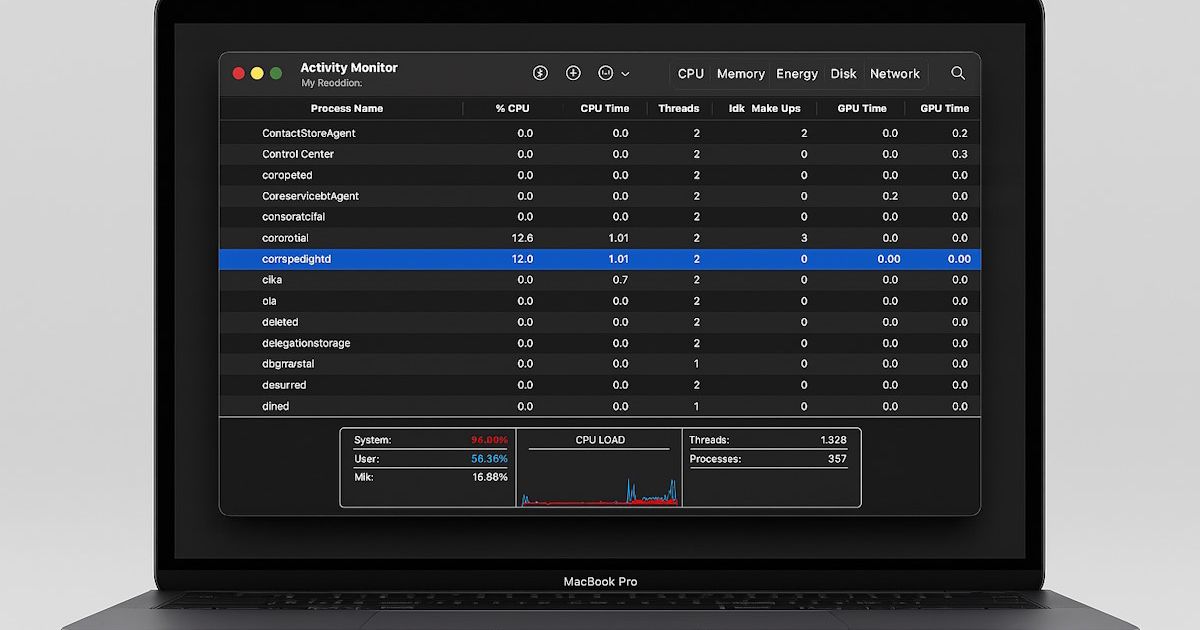Select the Disk tab
The height and width of the screenshot is (630, 1200).
pos(844,74)
